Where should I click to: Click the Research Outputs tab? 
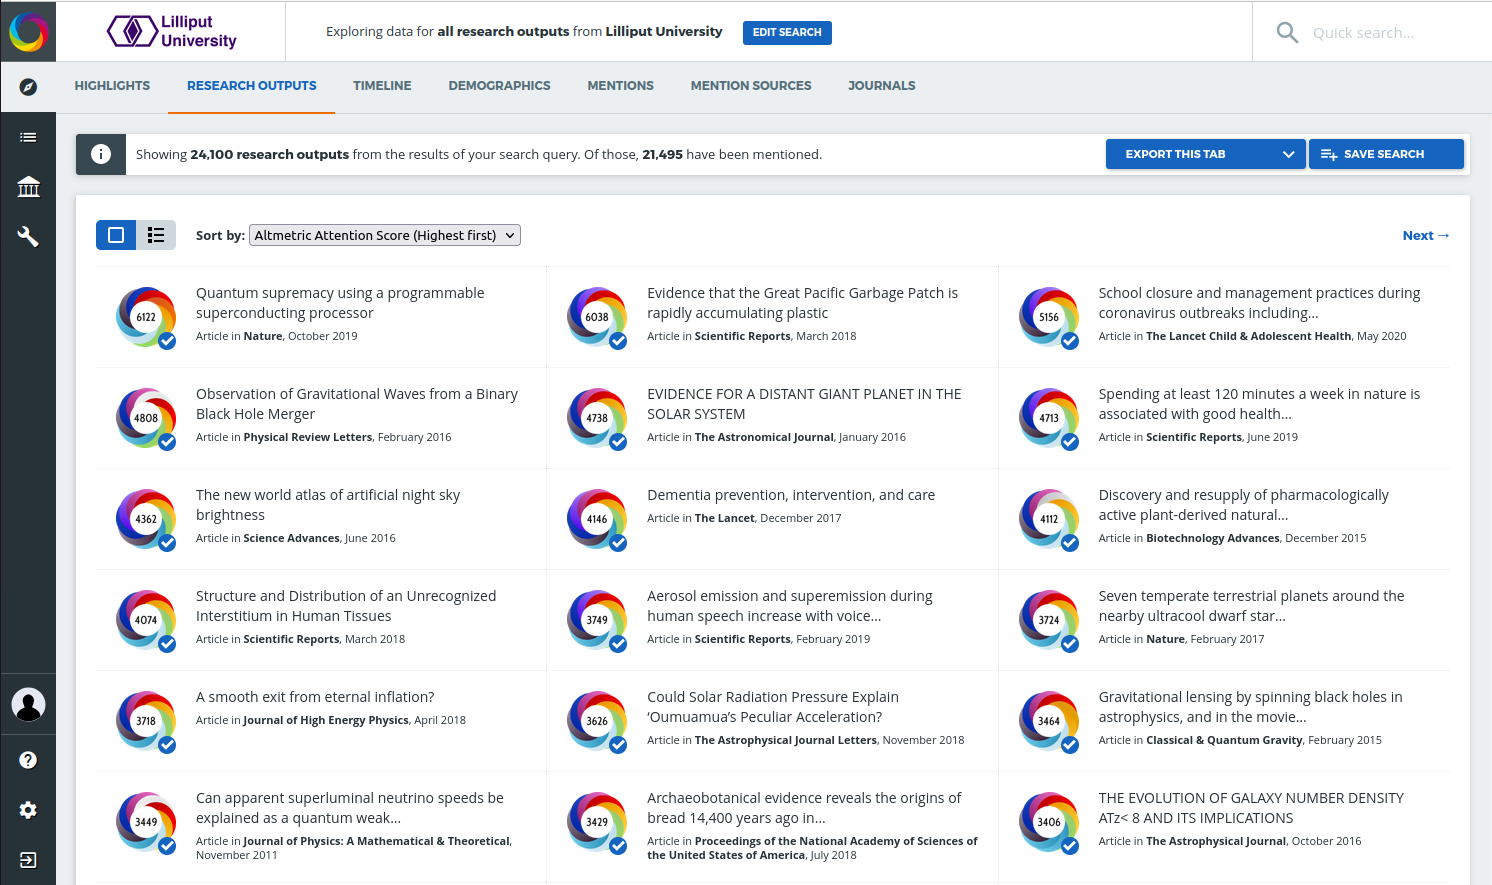pos(252,86)
